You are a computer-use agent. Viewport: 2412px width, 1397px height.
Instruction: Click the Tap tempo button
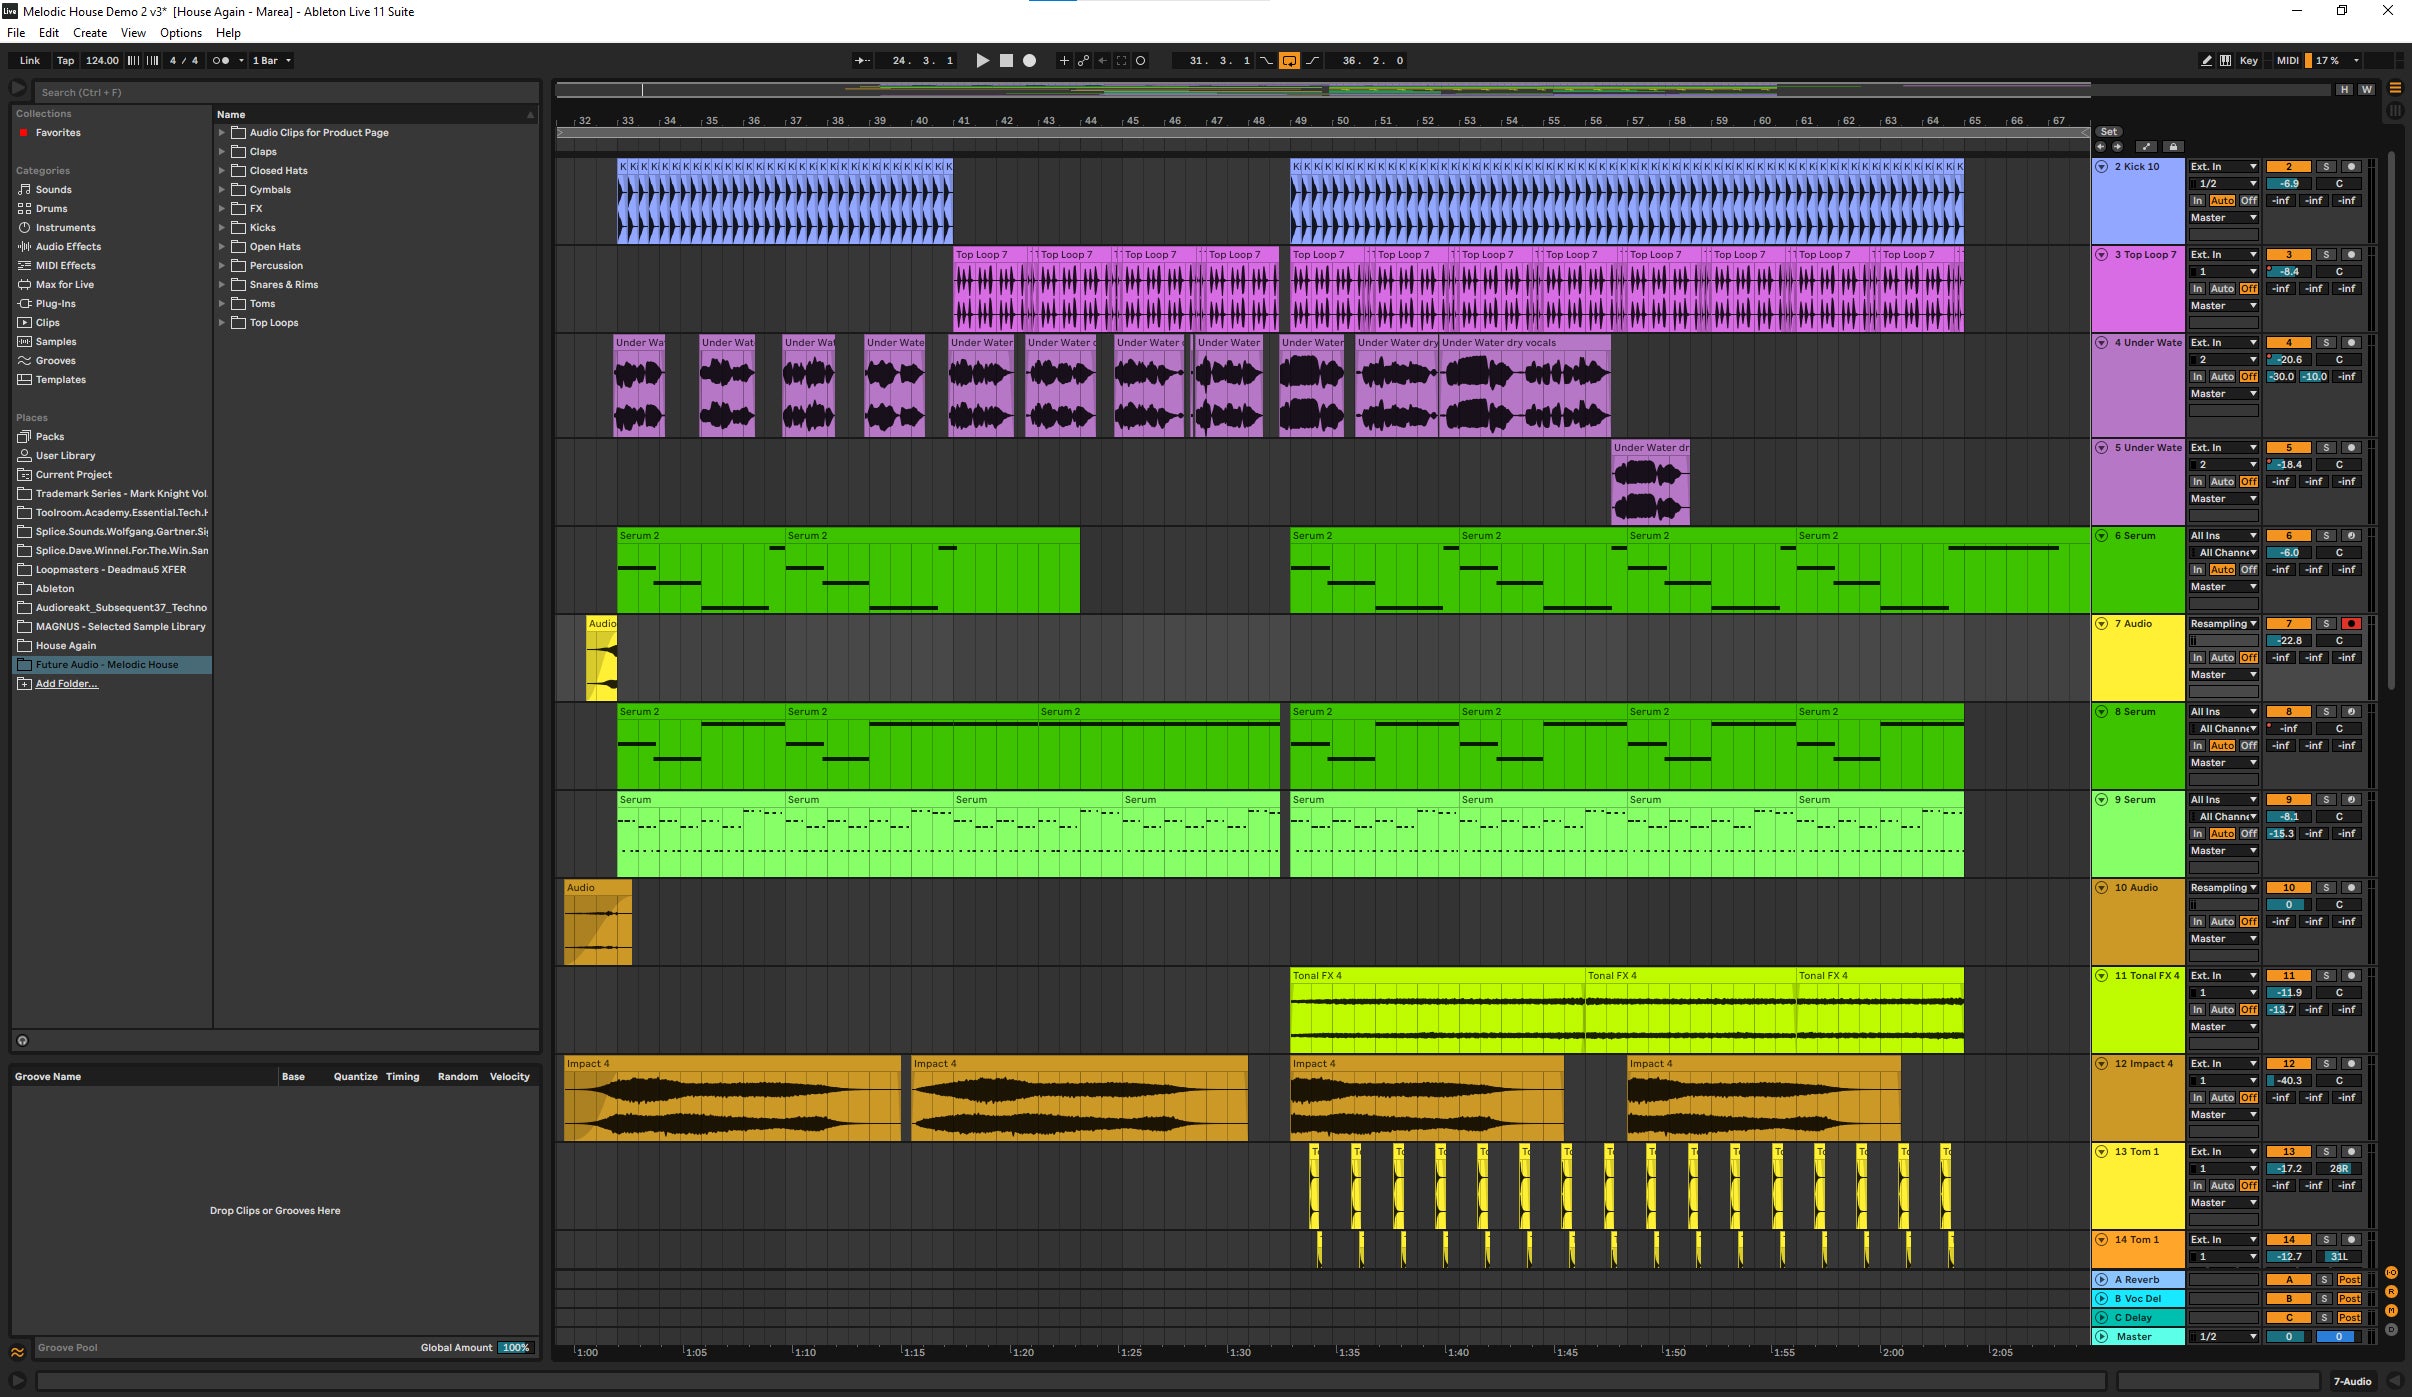[65, 61]
